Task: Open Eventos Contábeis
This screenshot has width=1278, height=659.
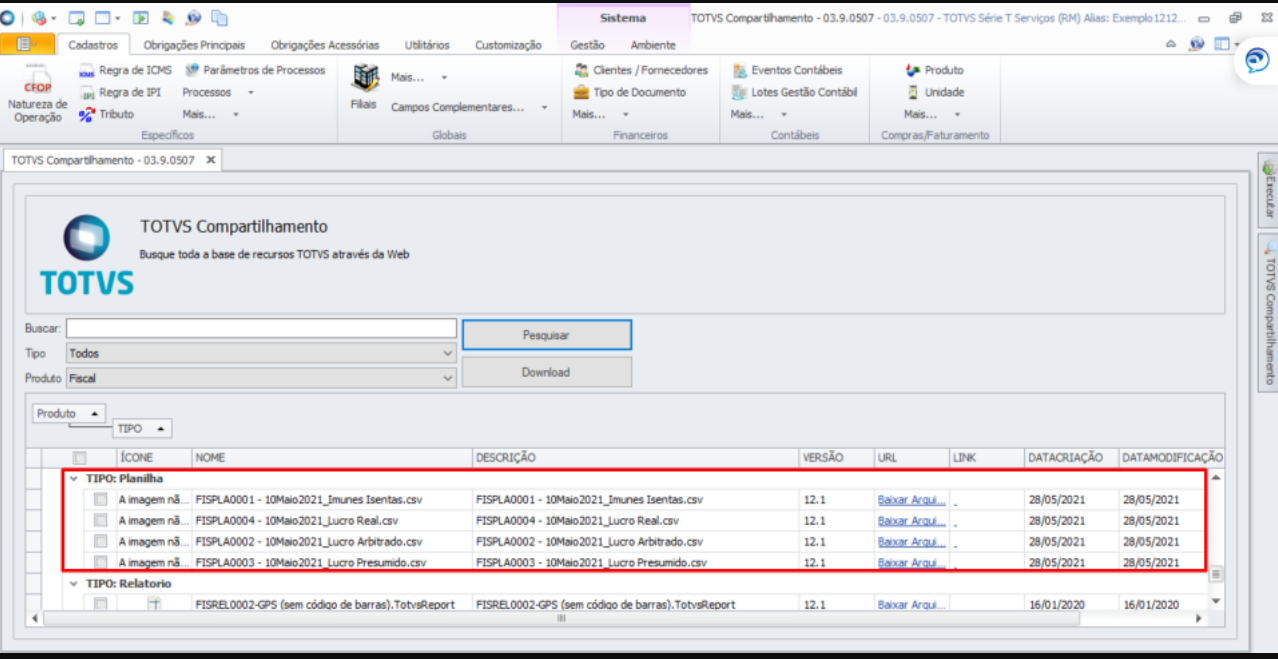Action: click(787, 70)
